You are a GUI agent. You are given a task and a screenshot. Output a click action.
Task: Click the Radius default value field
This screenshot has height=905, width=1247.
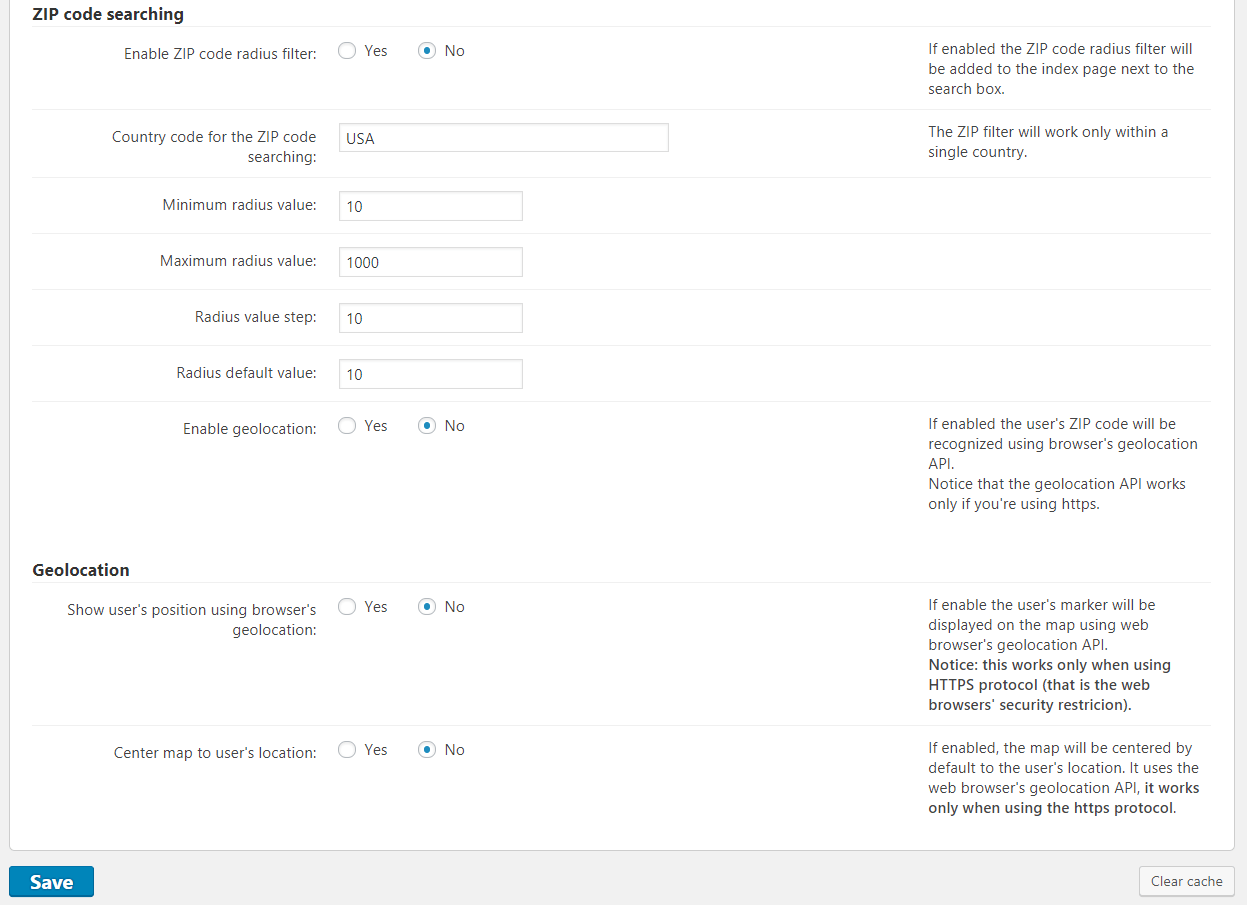[430, 374]
